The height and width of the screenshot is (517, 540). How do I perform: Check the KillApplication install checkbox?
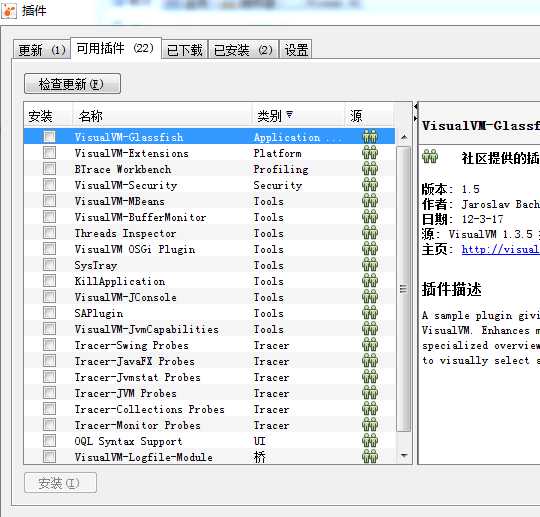point(49,280)
